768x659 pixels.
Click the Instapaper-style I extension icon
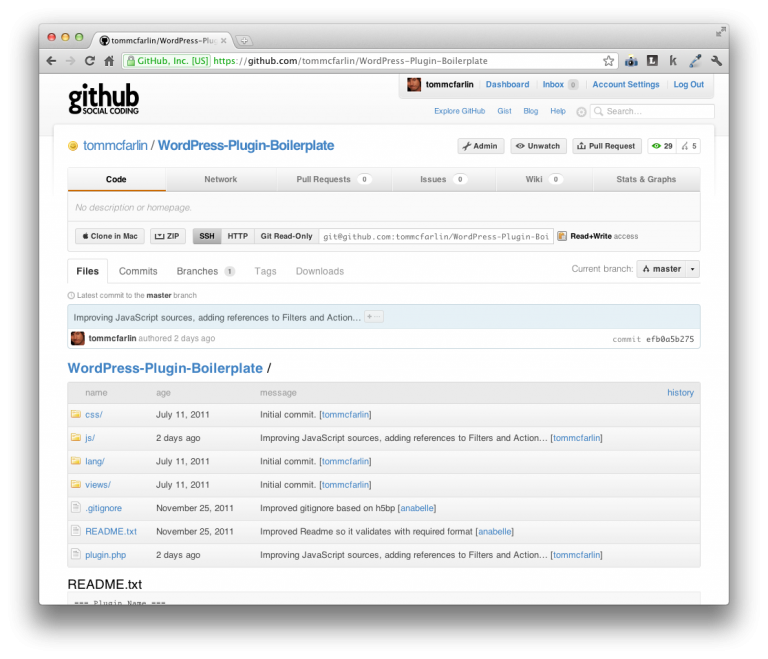click(652, 61)
